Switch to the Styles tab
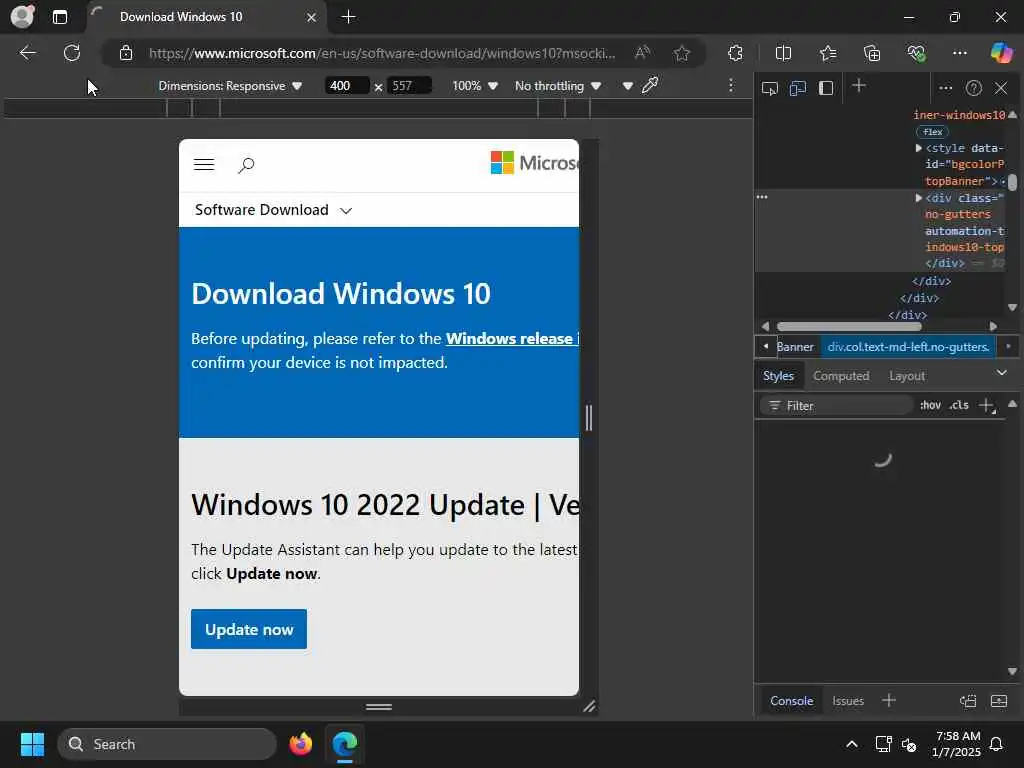The width and height of the screenshot is (1024, 768). (x=778, y=376)
